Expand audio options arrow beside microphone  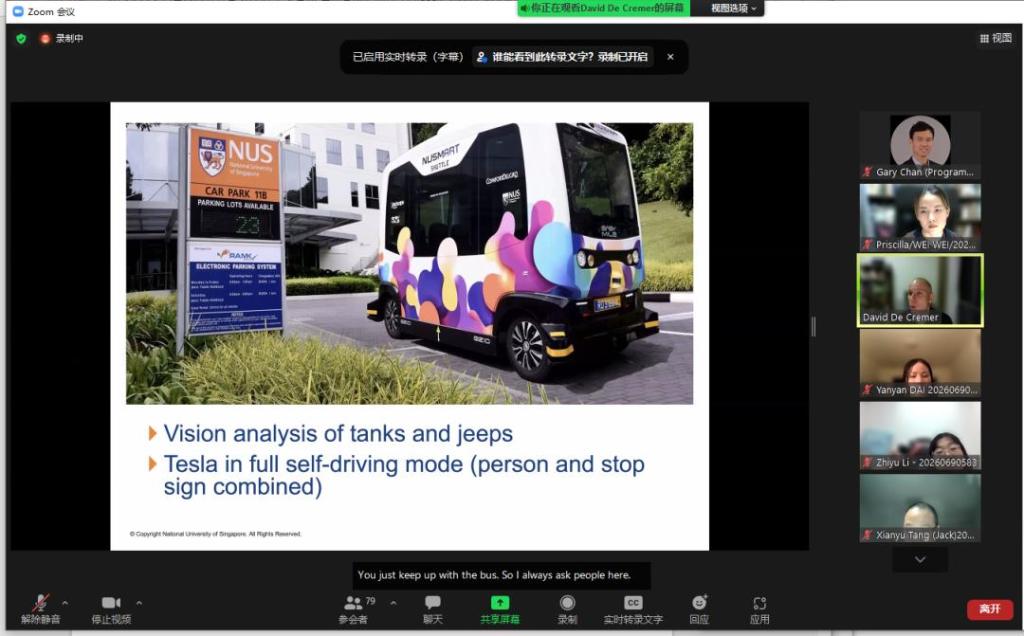(x=65, y=603)
